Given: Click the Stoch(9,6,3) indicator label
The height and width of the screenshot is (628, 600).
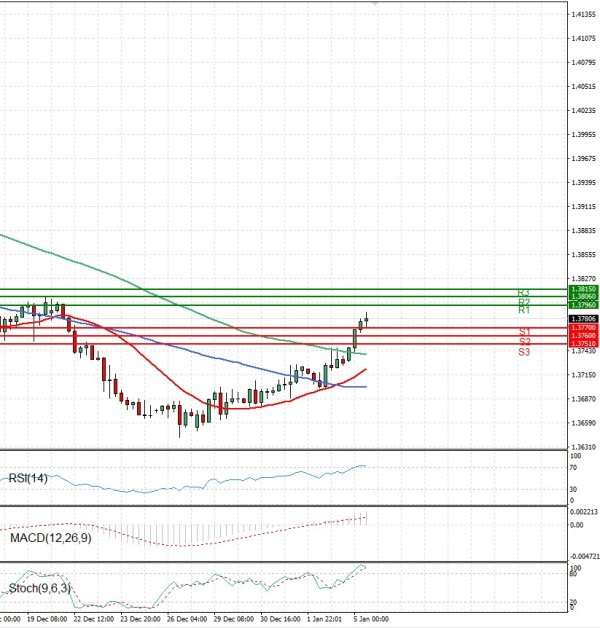Looking at the screenshot, I should click(x=39, y=589).
